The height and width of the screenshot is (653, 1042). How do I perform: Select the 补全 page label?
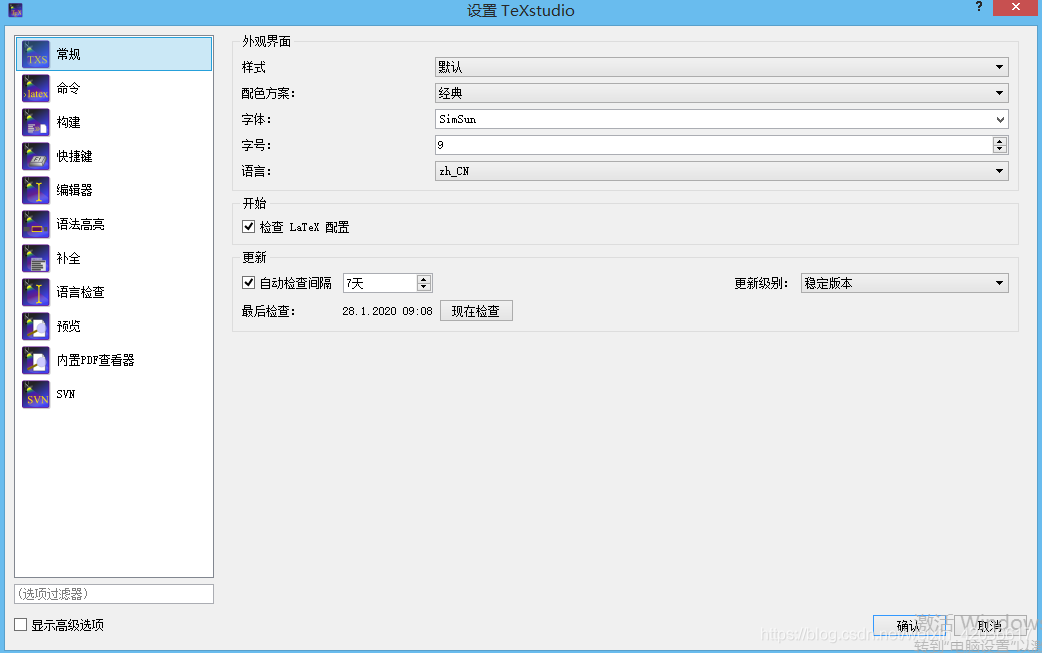[68, 258]
